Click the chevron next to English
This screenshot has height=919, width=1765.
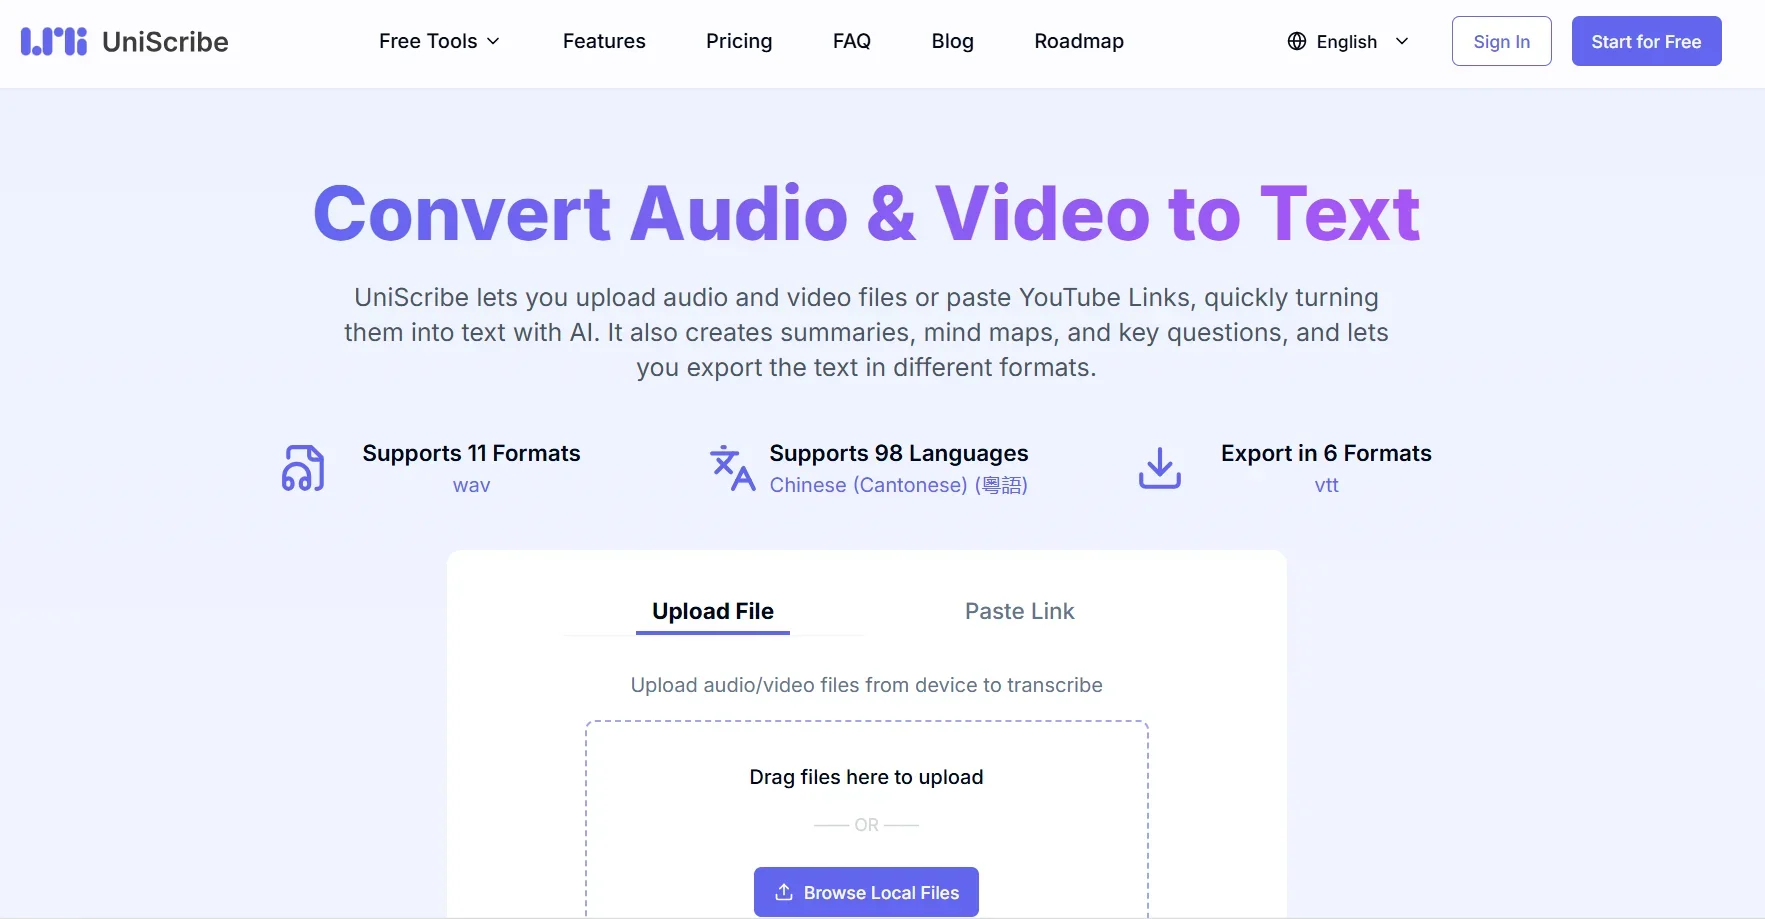(x=1402, y=41)
